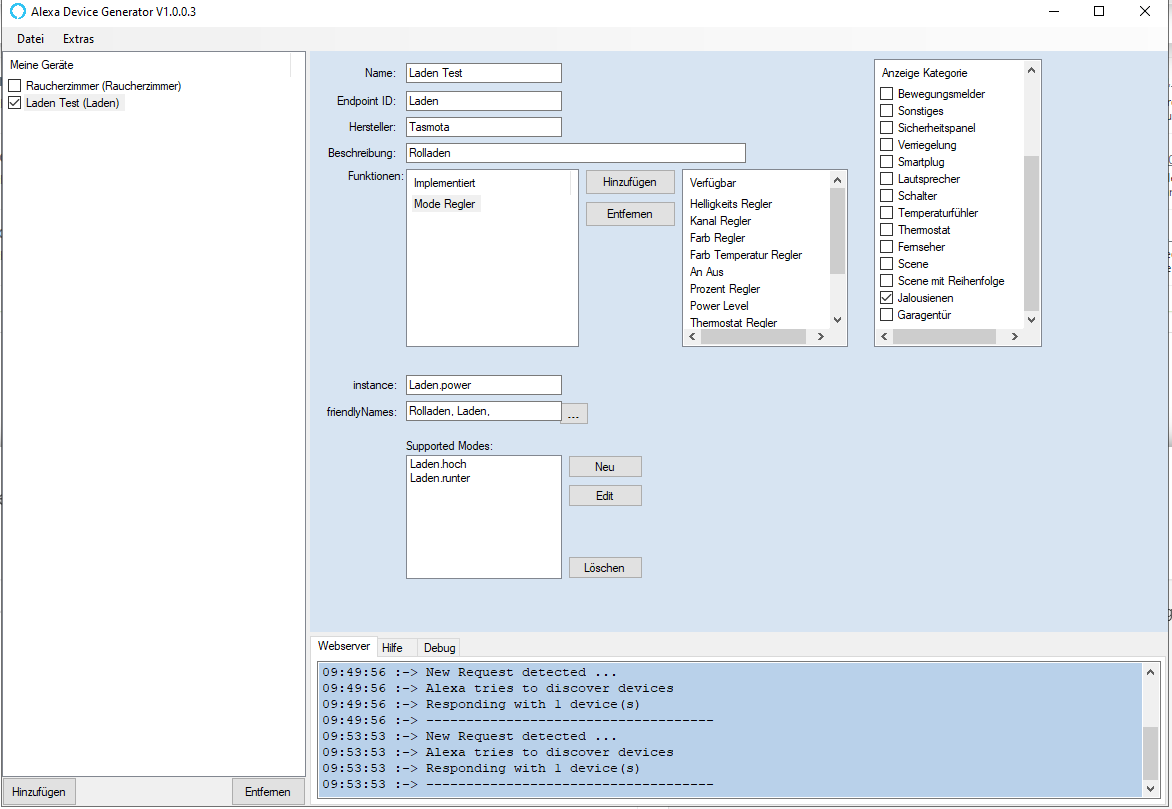Uncheck the Jalousien category
This screenshot has height=809, width=1172.
coord(886,298)
